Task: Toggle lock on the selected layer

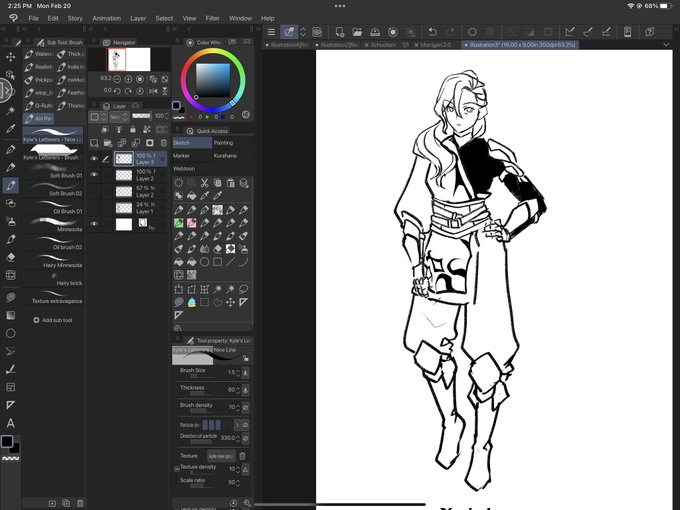Action: (x=133, y=129)
